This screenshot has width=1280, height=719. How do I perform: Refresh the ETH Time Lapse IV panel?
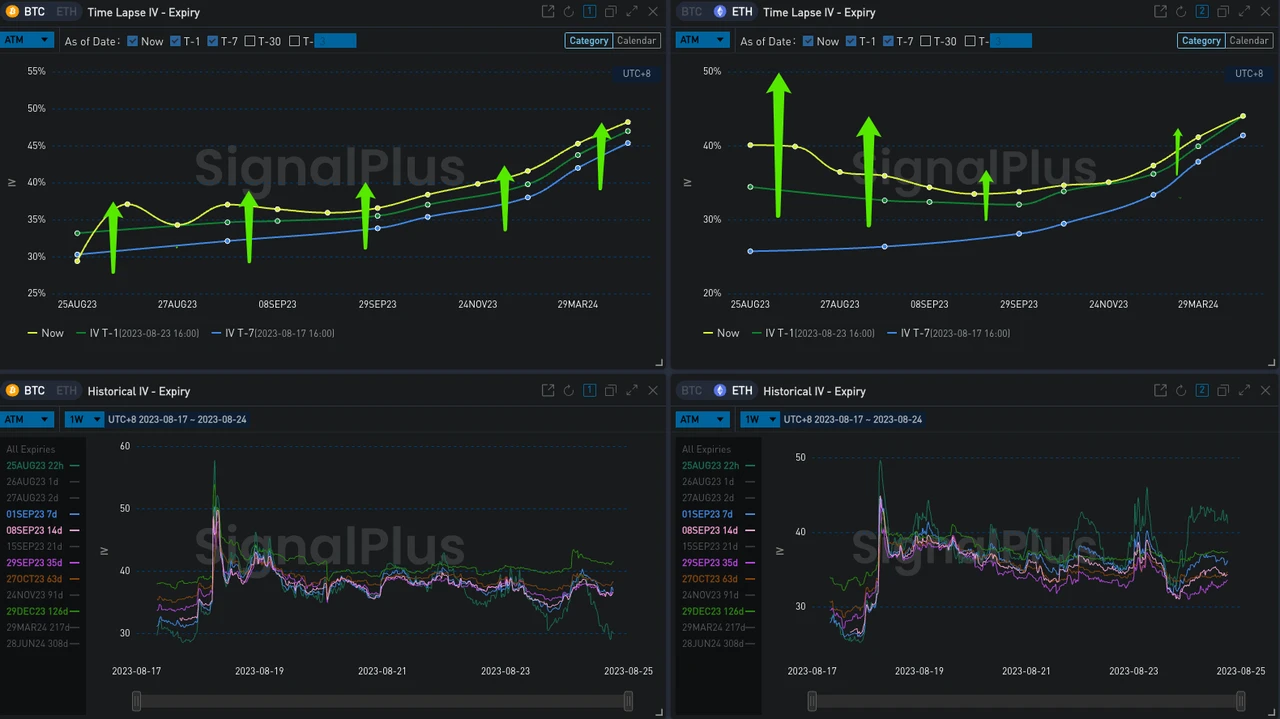click(x=1181, y=12)
